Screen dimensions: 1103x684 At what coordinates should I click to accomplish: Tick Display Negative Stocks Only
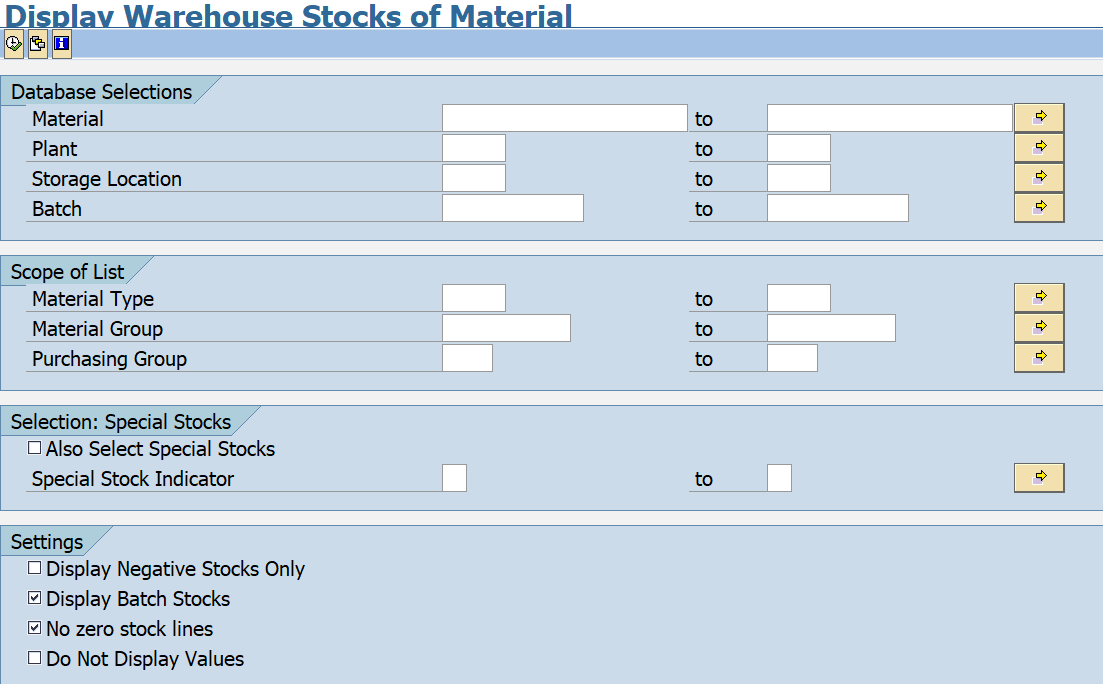34,567
